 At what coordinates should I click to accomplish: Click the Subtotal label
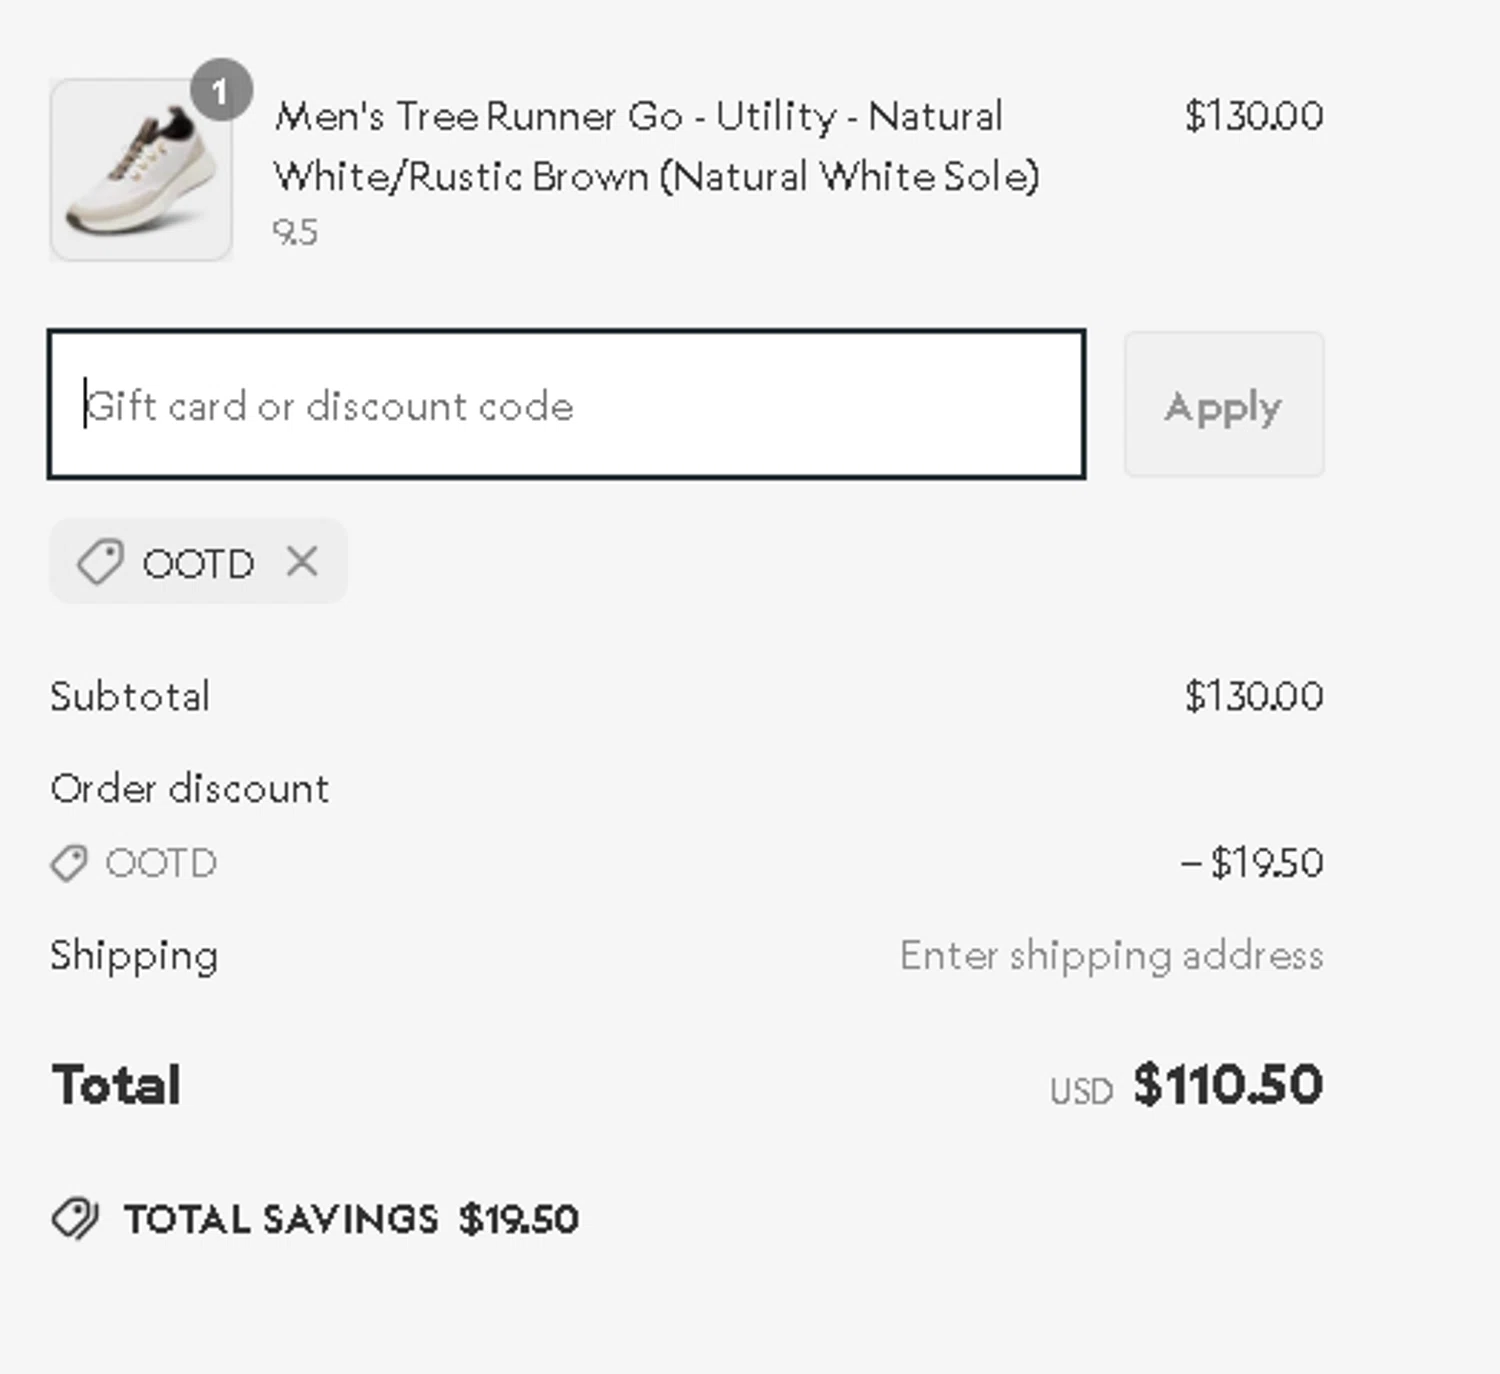pos(130,697)
